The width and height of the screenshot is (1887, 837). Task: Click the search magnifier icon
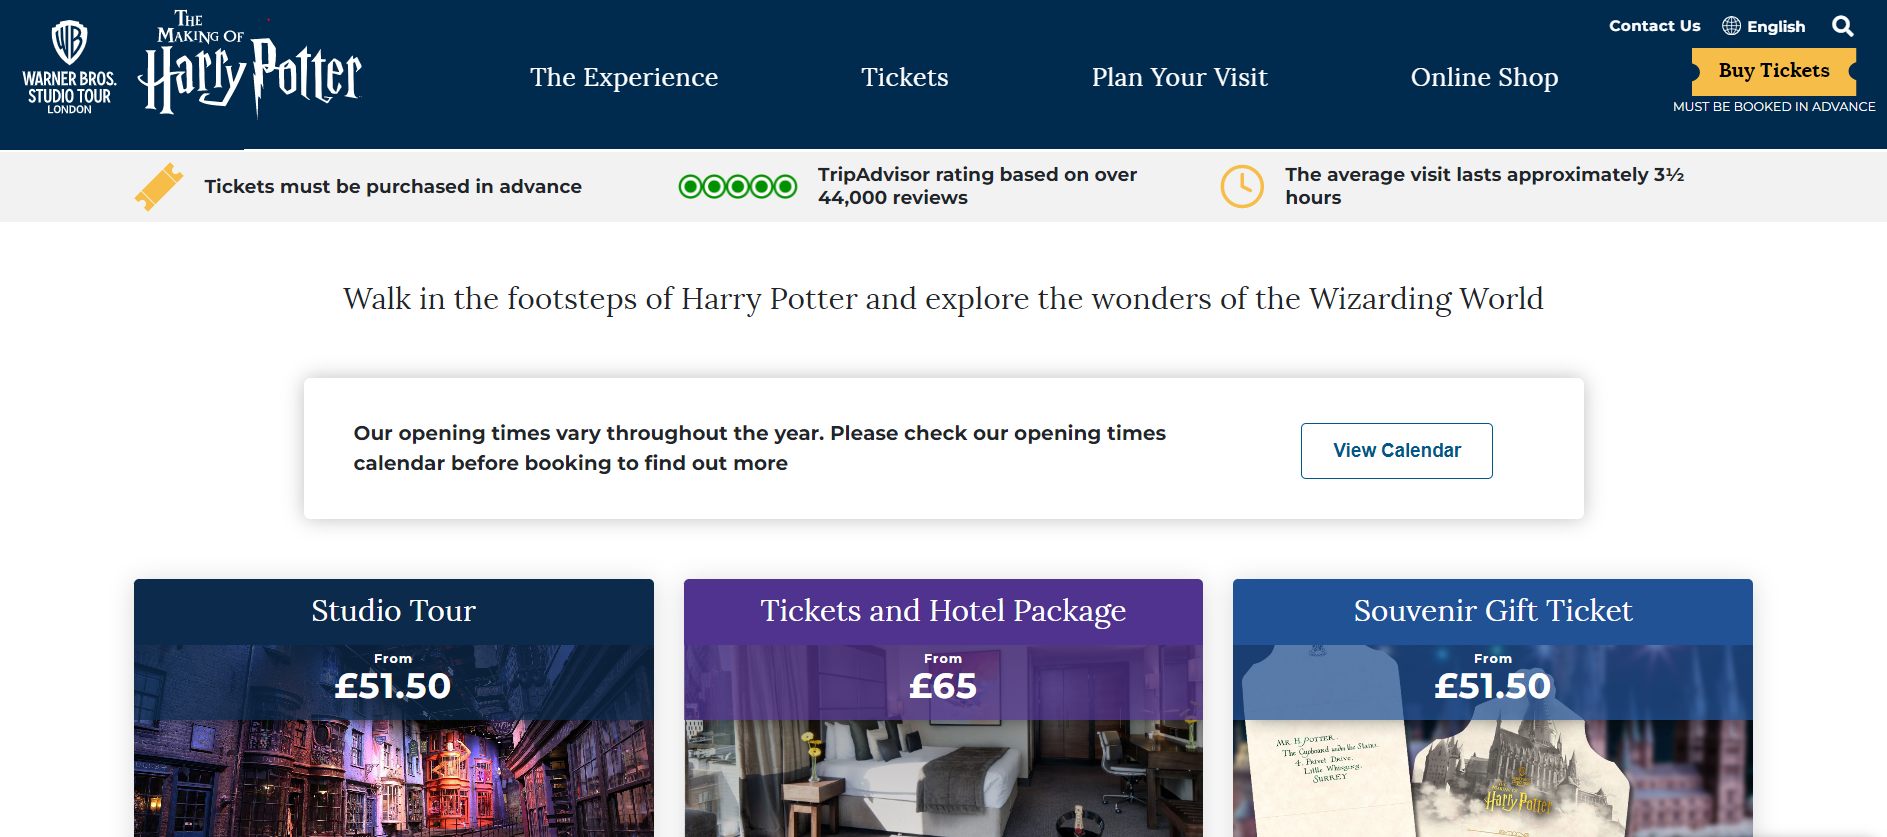point(1842,26)
